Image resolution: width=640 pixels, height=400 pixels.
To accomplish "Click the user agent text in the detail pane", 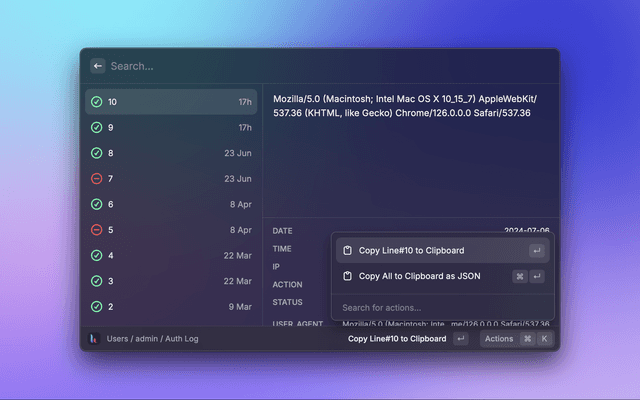I will (402, 106).
